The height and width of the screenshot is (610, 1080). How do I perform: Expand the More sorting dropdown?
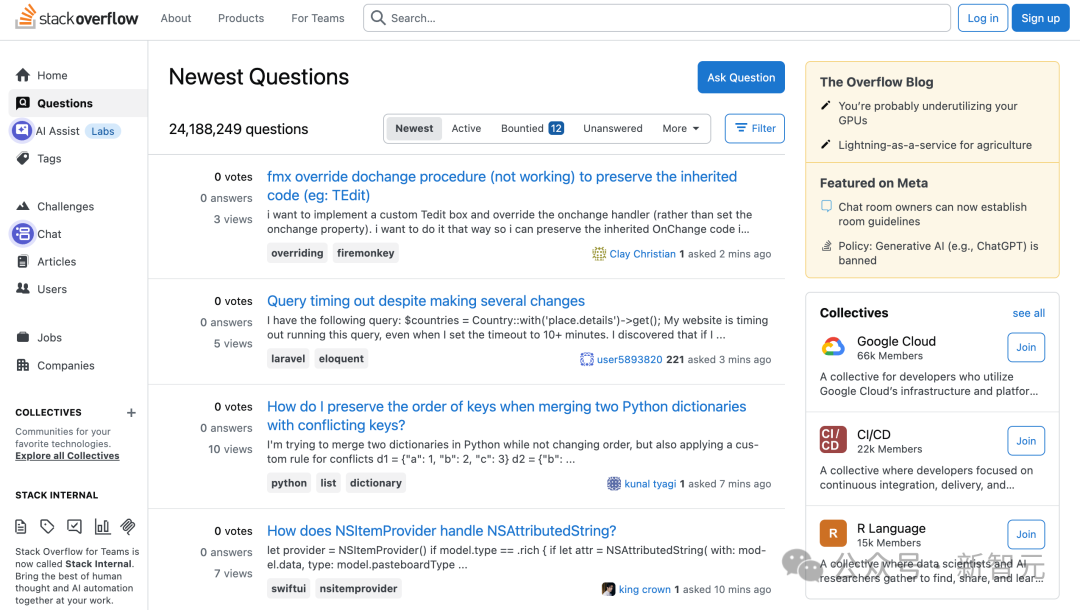point(681,129)
